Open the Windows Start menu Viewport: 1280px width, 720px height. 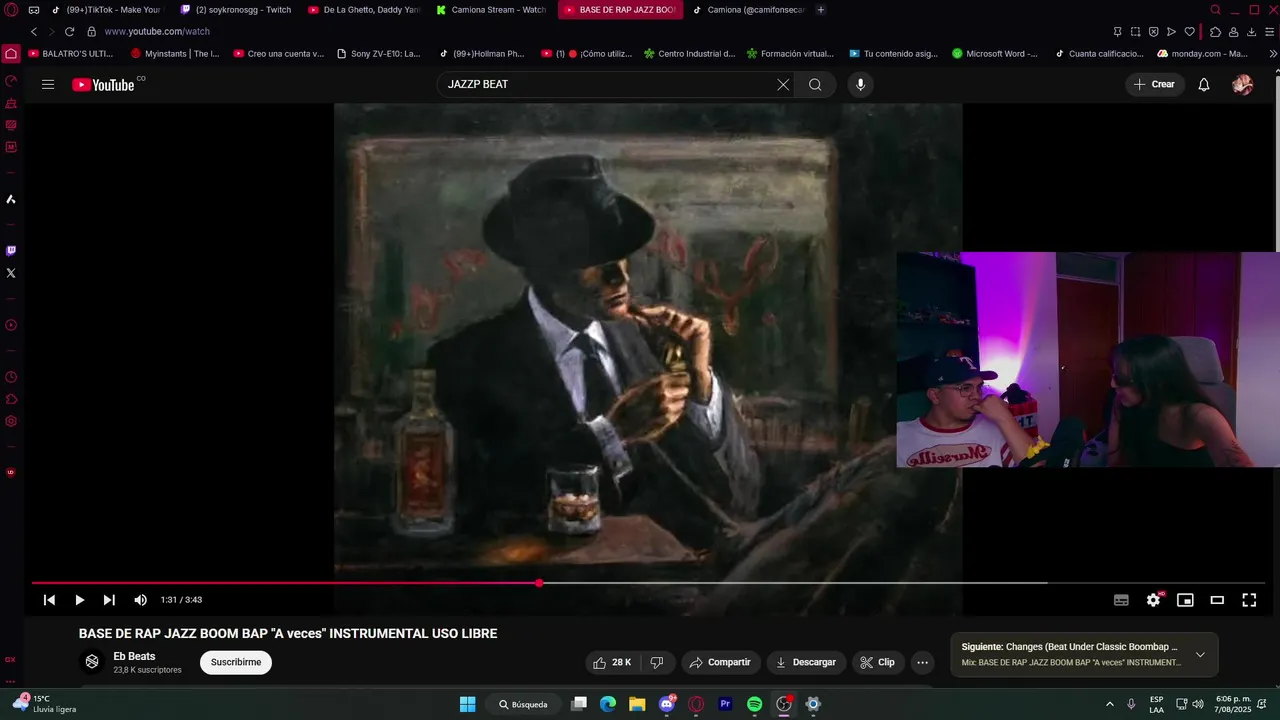467,704
